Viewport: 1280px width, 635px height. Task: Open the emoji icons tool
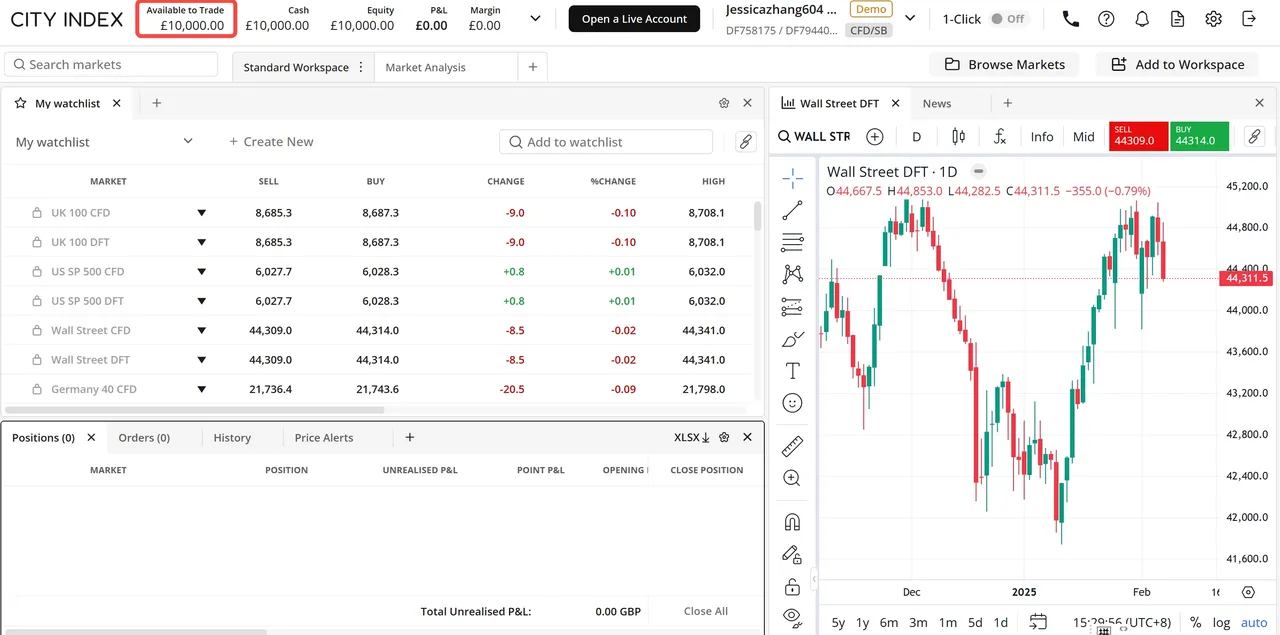click(792, 403)
